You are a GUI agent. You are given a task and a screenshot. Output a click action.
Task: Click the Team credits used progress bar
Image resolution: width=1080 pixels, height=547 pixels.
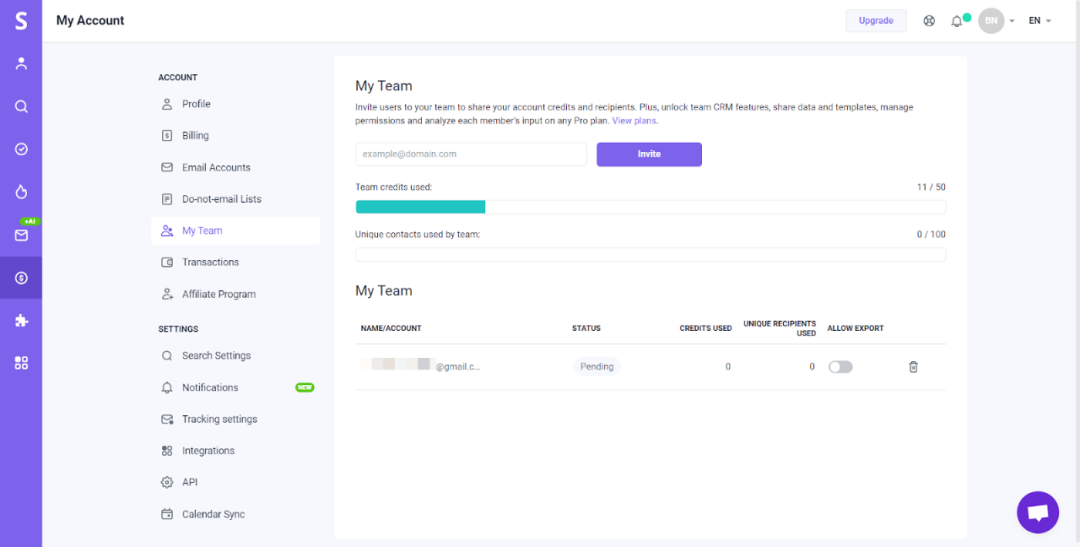(x=650, y=207)
